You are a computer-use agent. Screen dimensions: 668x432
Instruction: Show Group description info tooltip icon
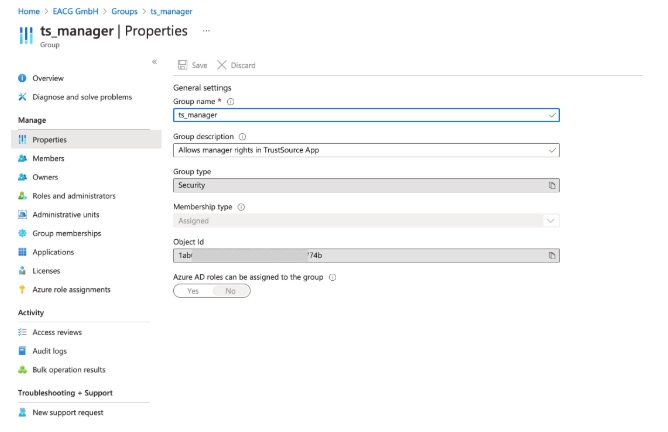242,137
